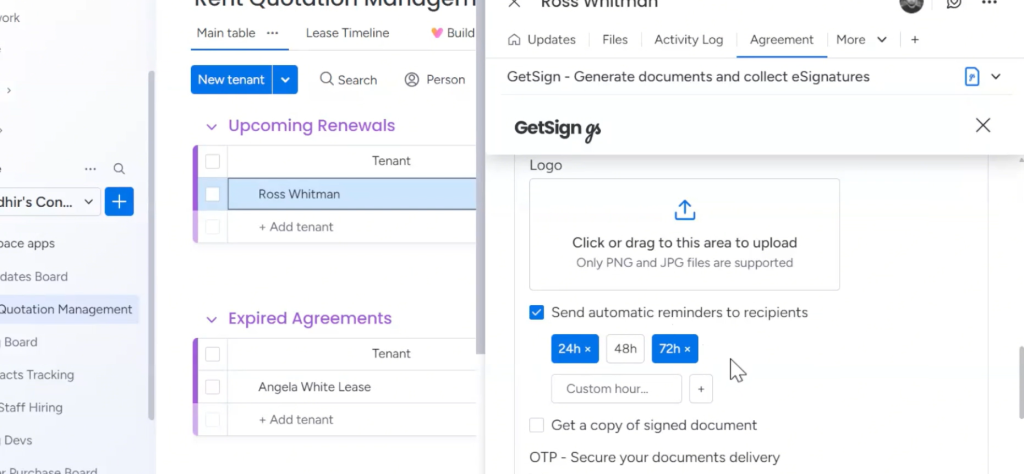Open the New tenant dropdown arrow

point(285,80)
